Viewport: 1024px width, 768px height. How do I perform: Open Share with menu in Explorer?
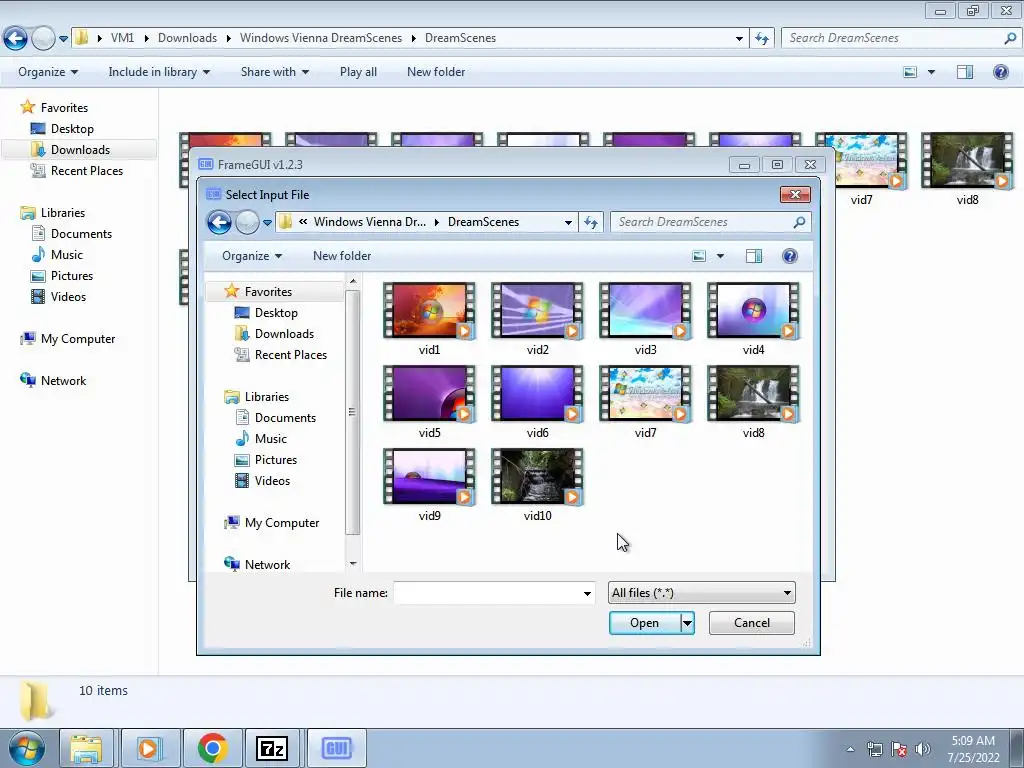tap(274, 72)
